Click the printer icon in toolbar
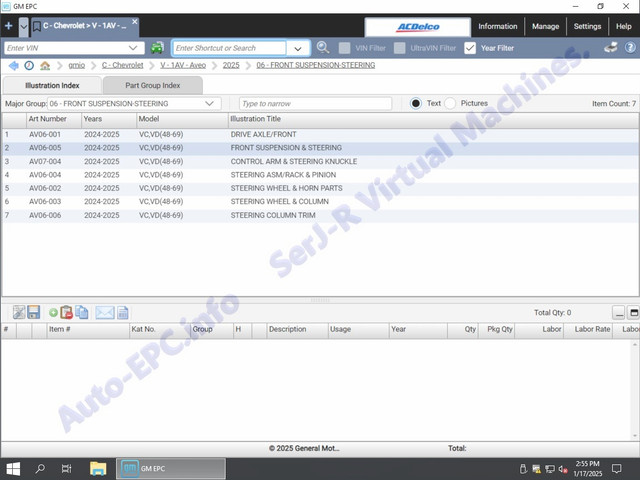 coord(611,48)
